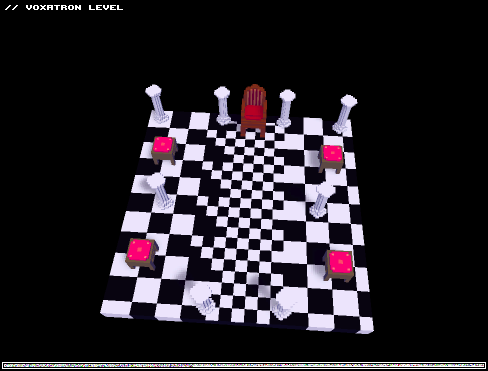
Task: Click the pillar immediately left of the throne
Action: pos(223,106)
